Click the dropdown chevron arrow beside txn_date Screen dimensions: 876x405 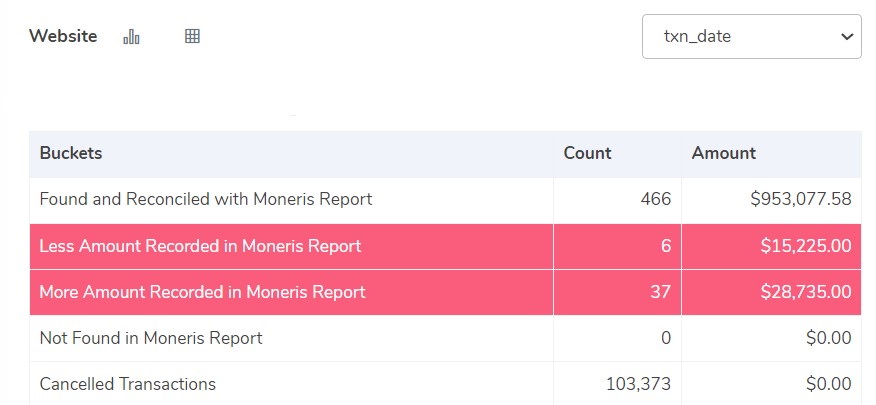coord(847,37)
